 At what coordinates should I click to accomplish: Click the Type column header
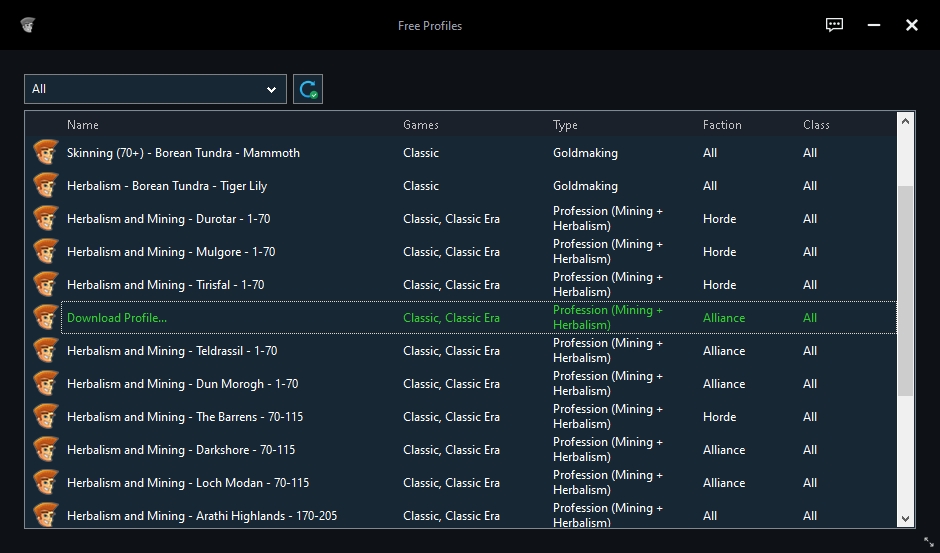(x=565, y=125)
